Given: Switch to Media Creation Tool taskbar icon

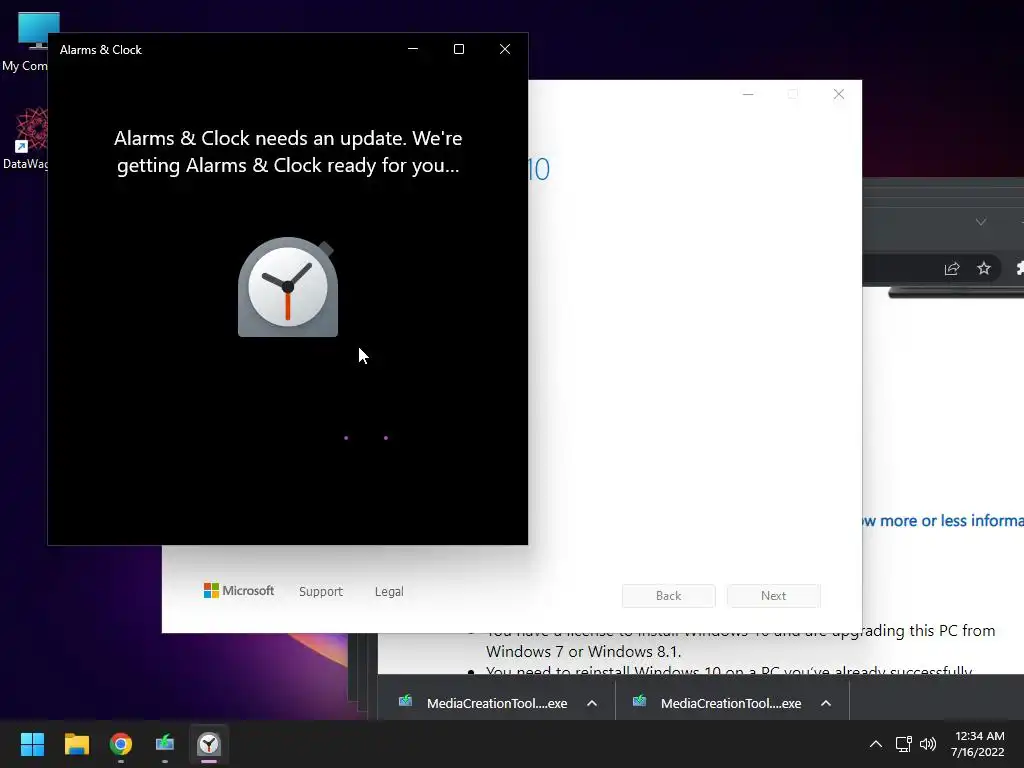Looking at the screenshot, I should coord(165,743).
